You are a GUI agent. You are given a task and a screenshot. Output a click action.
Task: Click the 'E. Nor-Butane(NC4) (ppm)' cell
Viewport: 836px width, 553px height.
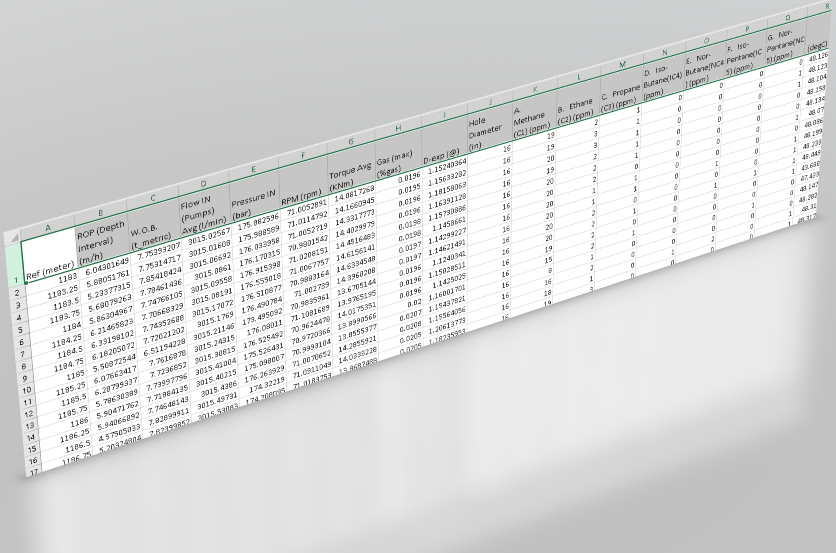coord(704,67)
